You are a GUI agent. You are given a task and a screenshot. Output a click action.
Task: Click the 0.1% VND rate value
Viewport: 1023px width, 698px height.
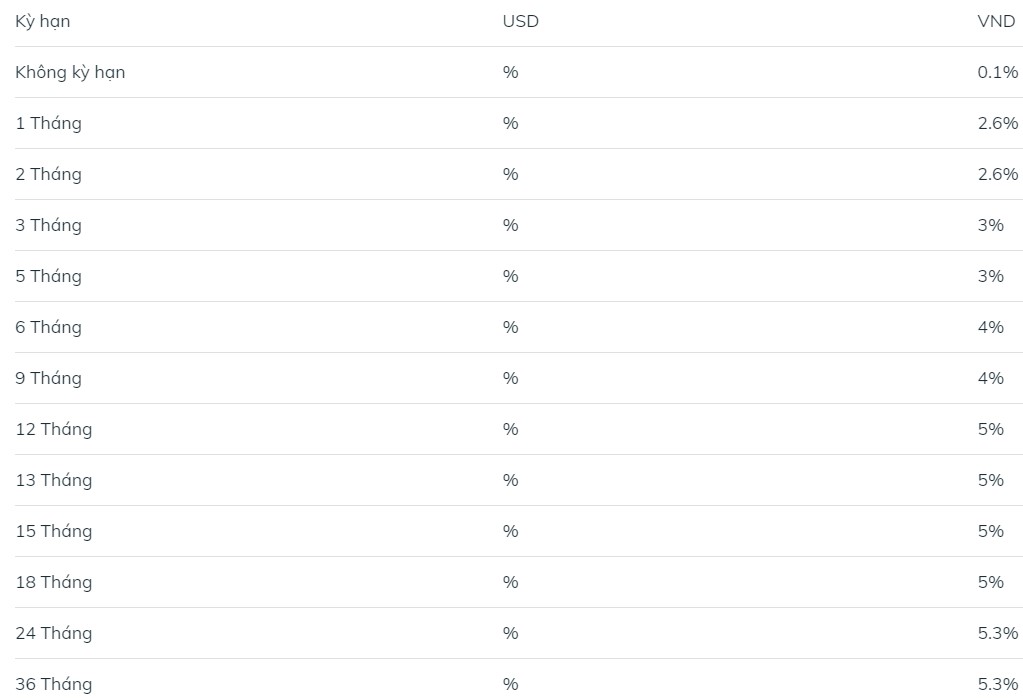click(997, 72)
